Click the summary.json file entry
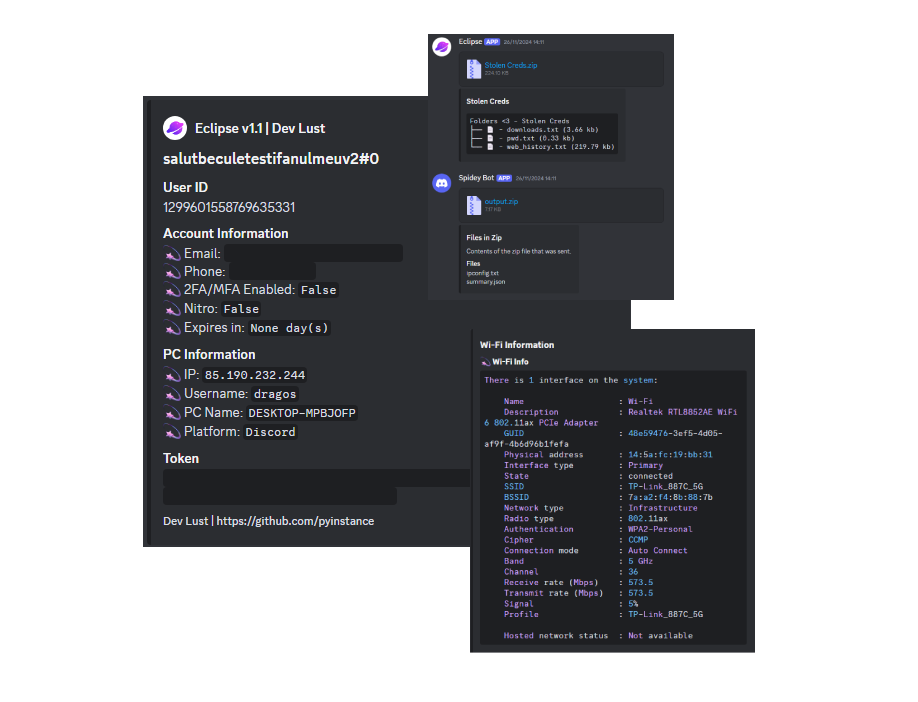Screen dimensions: 918x702 click(x=485, y=282)
